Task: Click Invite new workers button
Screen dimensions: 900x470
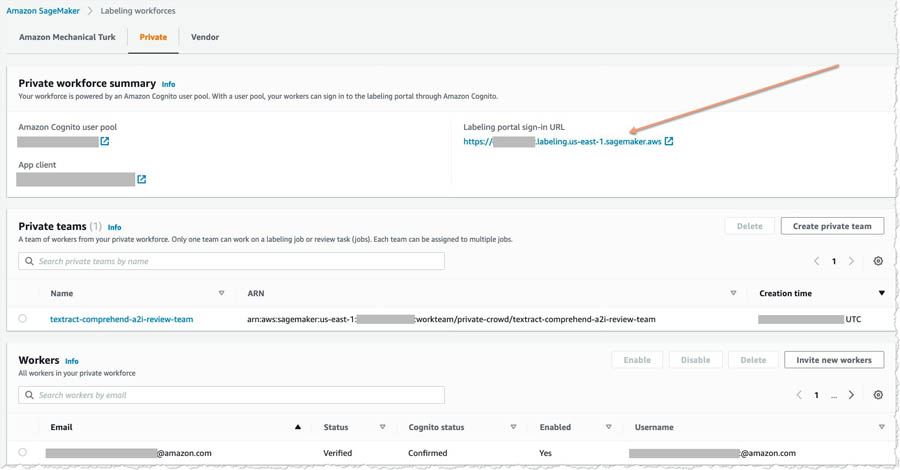Action: click(834, 360)
